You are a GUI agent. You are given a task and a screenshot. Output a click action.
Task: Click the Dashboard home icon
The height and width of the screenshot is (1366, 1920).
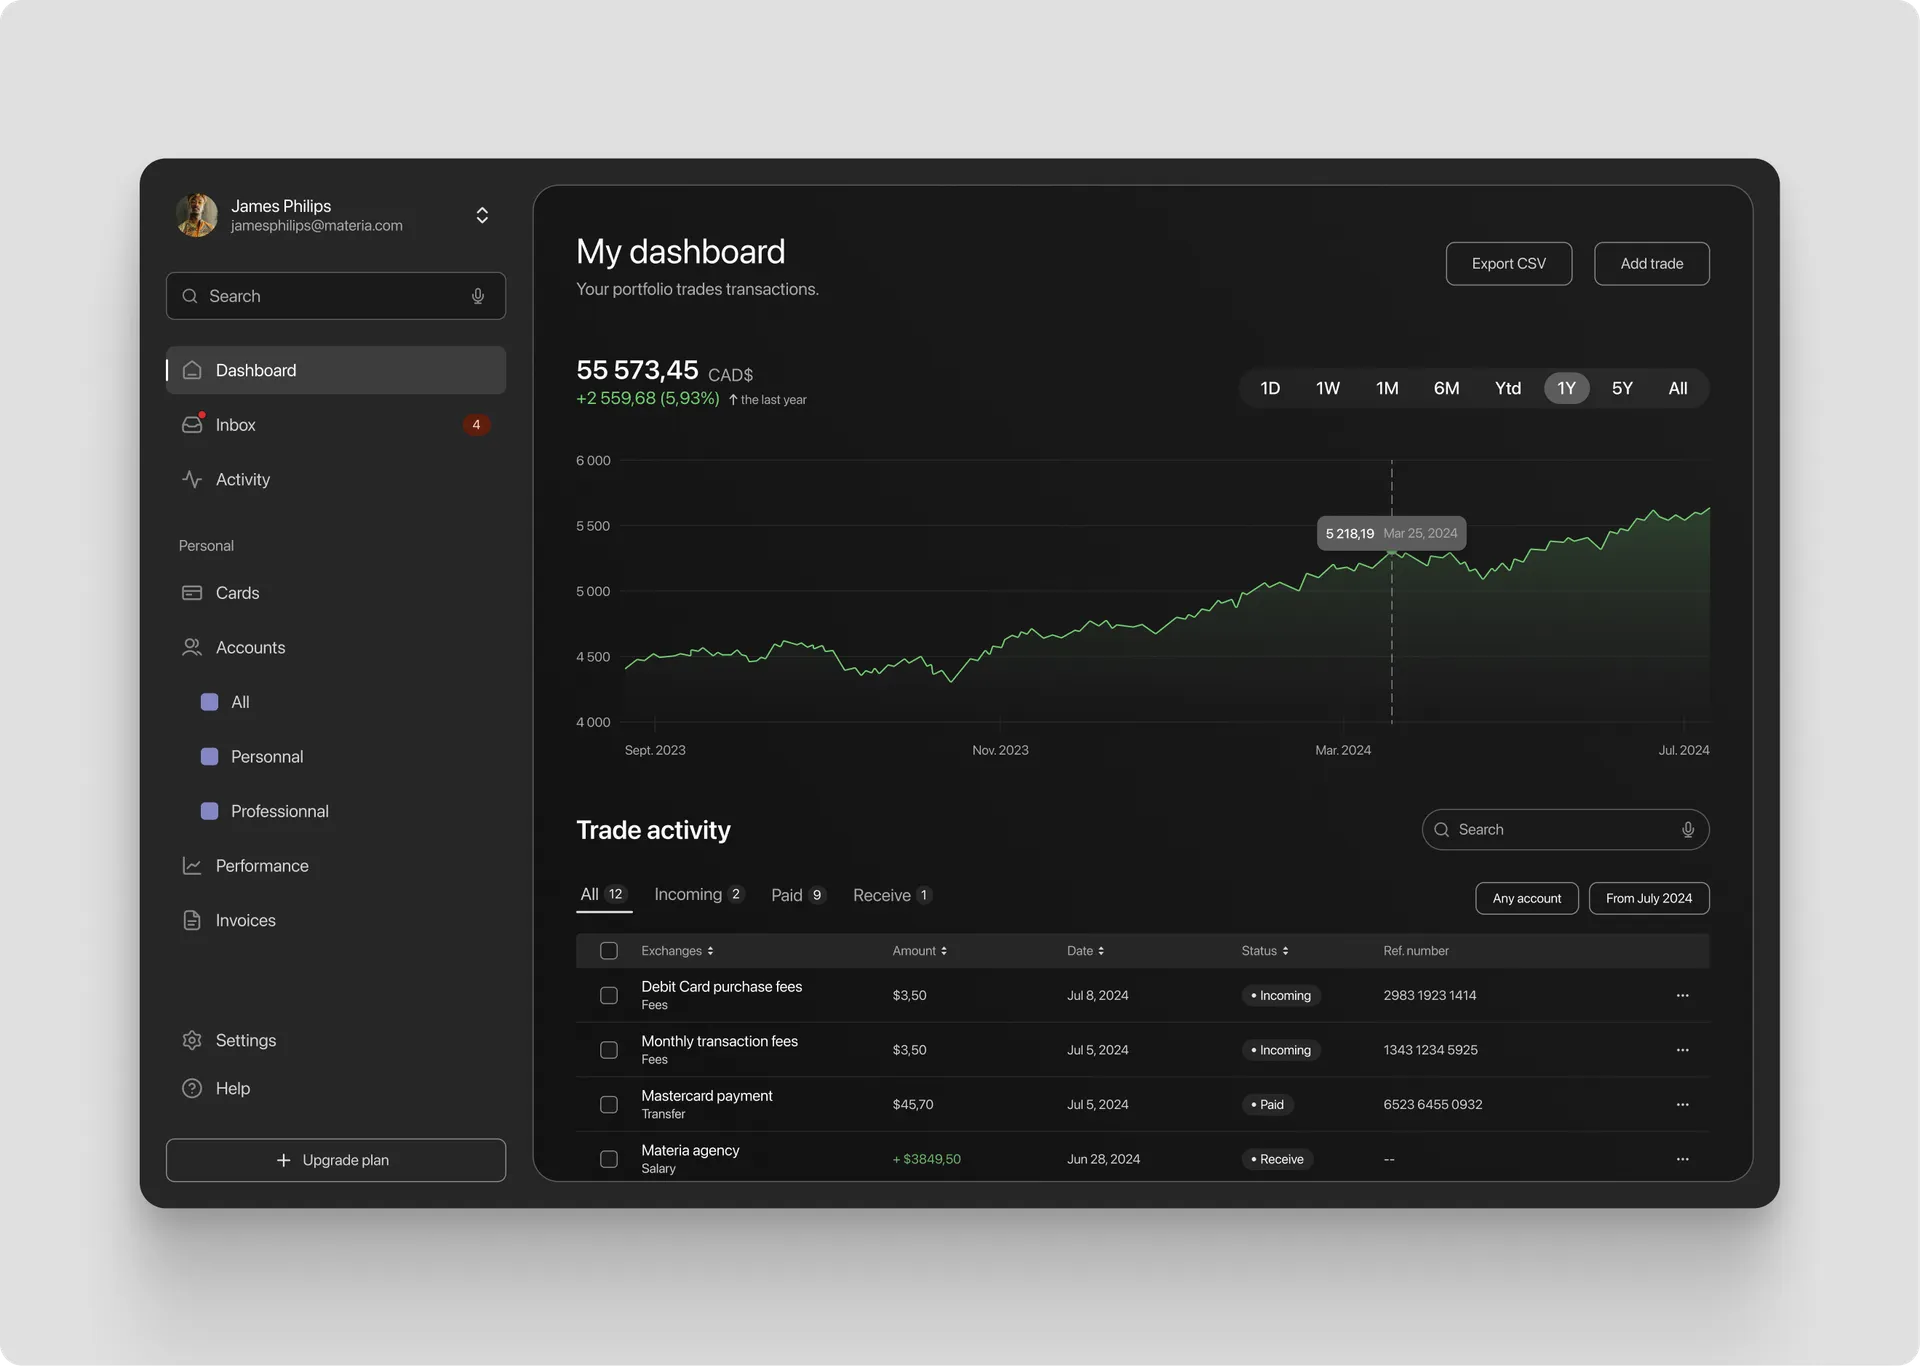192,370
